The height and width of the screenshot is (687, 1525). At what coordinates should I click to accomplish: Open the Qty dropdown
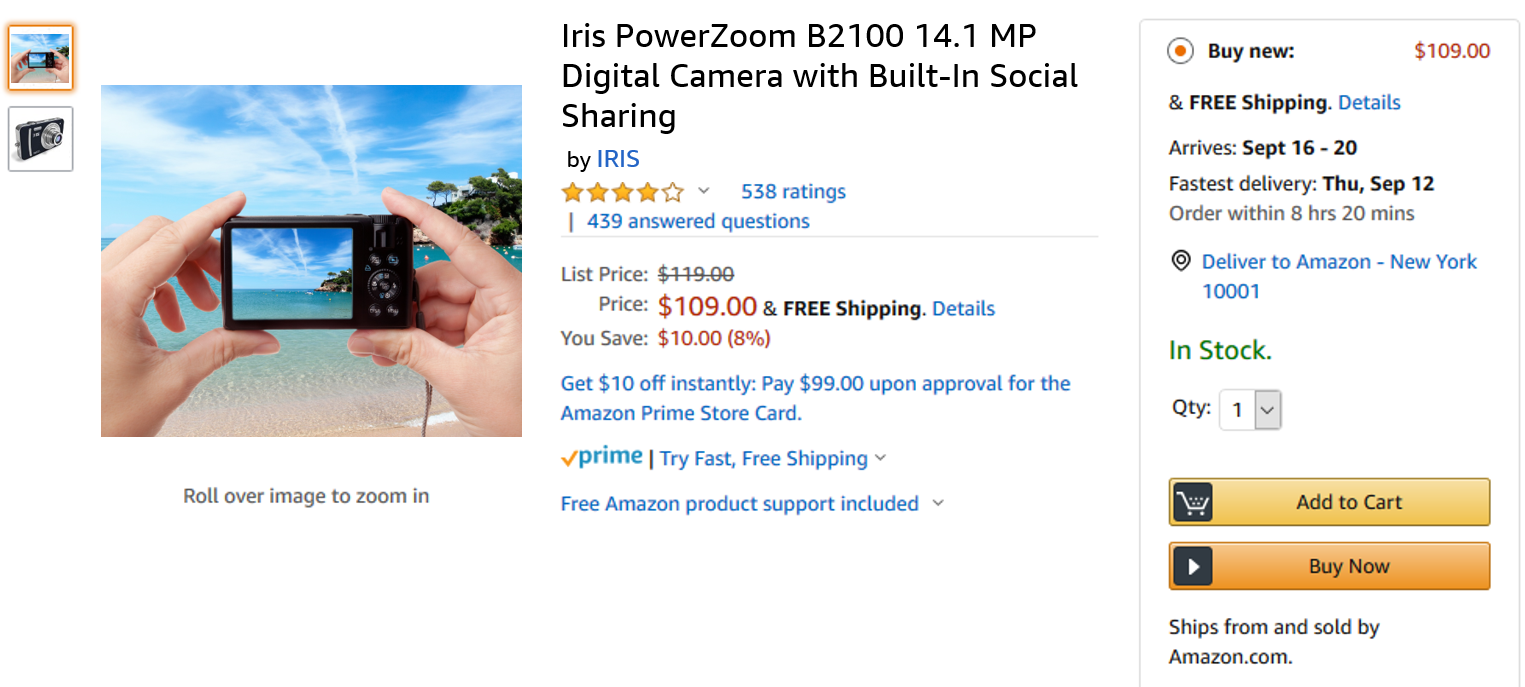(1249, 409)
